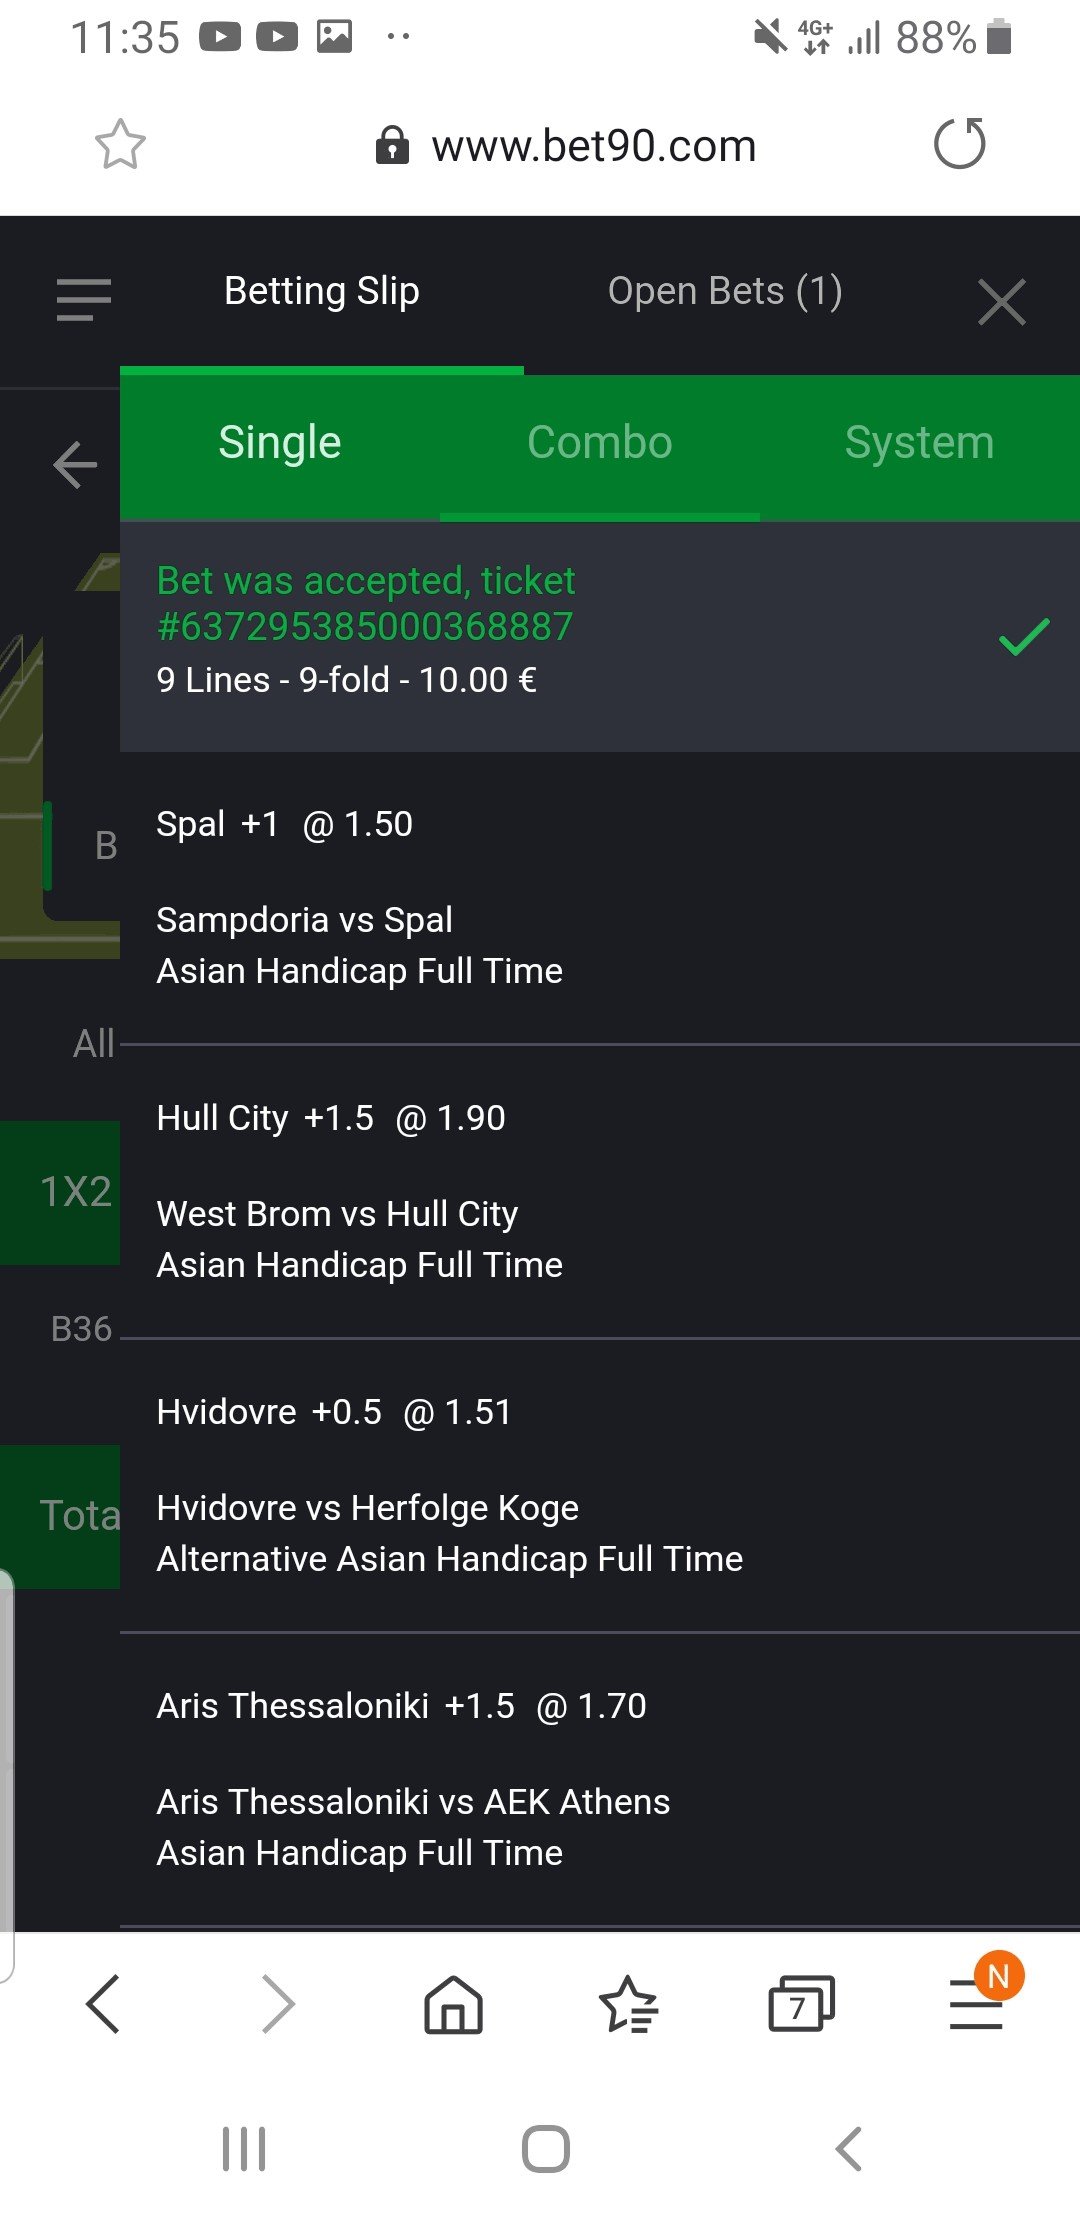Open the Sampdoria vs Spal selection

[305, 920]
